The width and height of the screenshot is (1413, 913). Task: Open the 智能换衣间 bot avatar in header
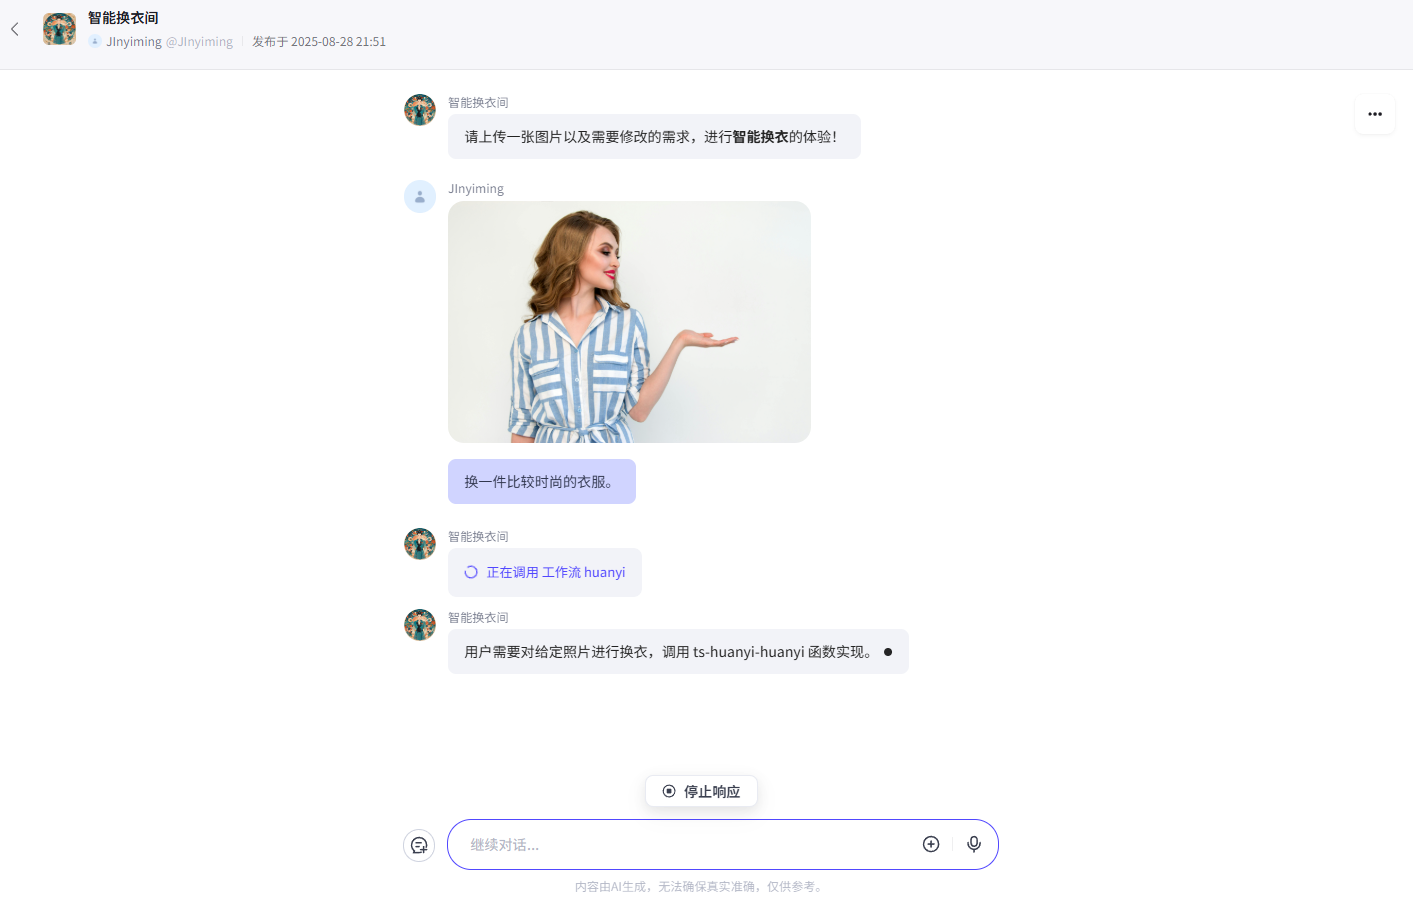click(59, 29)
